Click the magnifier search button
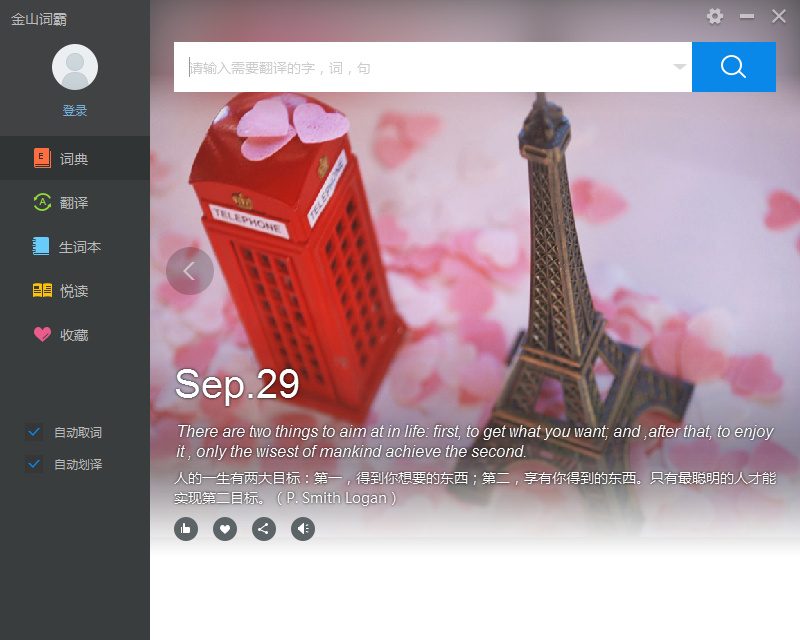Viewport: 800px width, 640px height. [x=733, y=67]
